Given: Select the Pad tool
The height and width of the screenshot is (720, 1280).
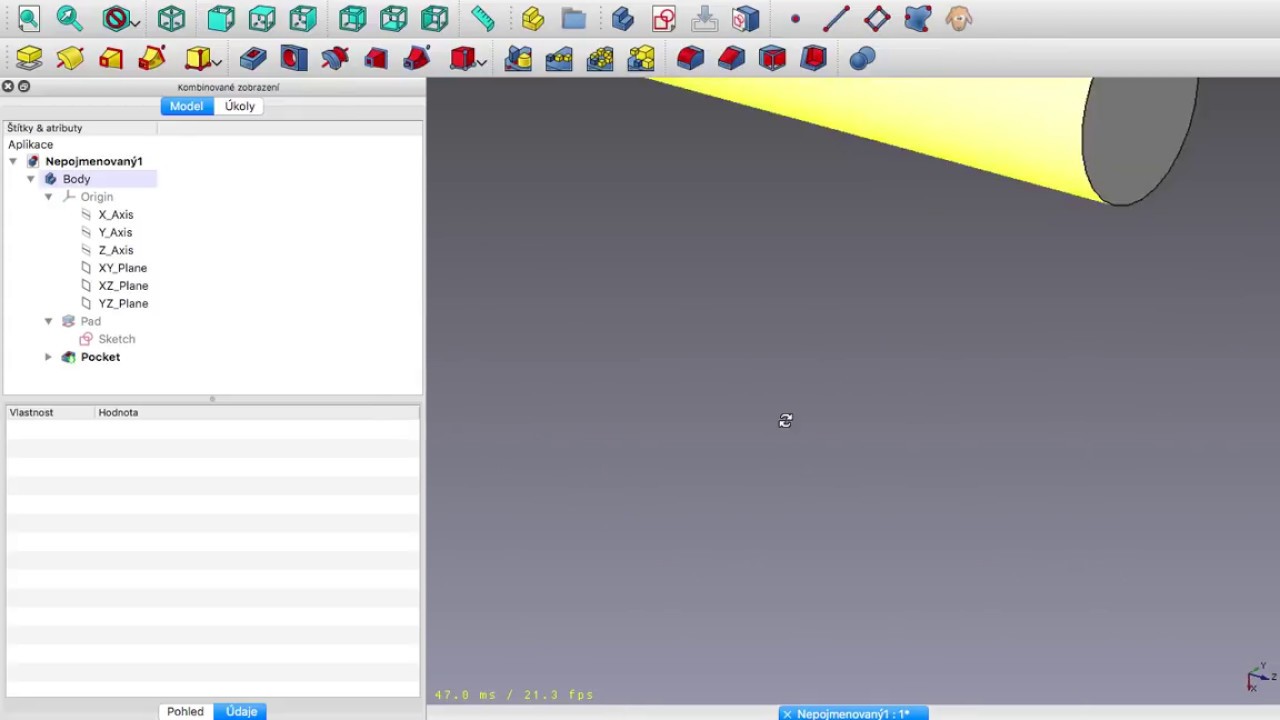Looking at the screenshot, I should (x=29, y=58).
